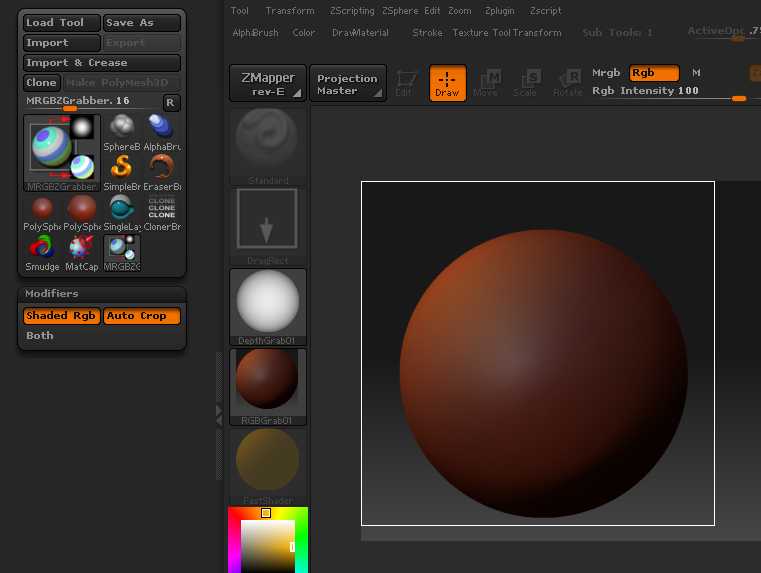Open the Projection Master panel
The image size is (761, 573).
347,84
